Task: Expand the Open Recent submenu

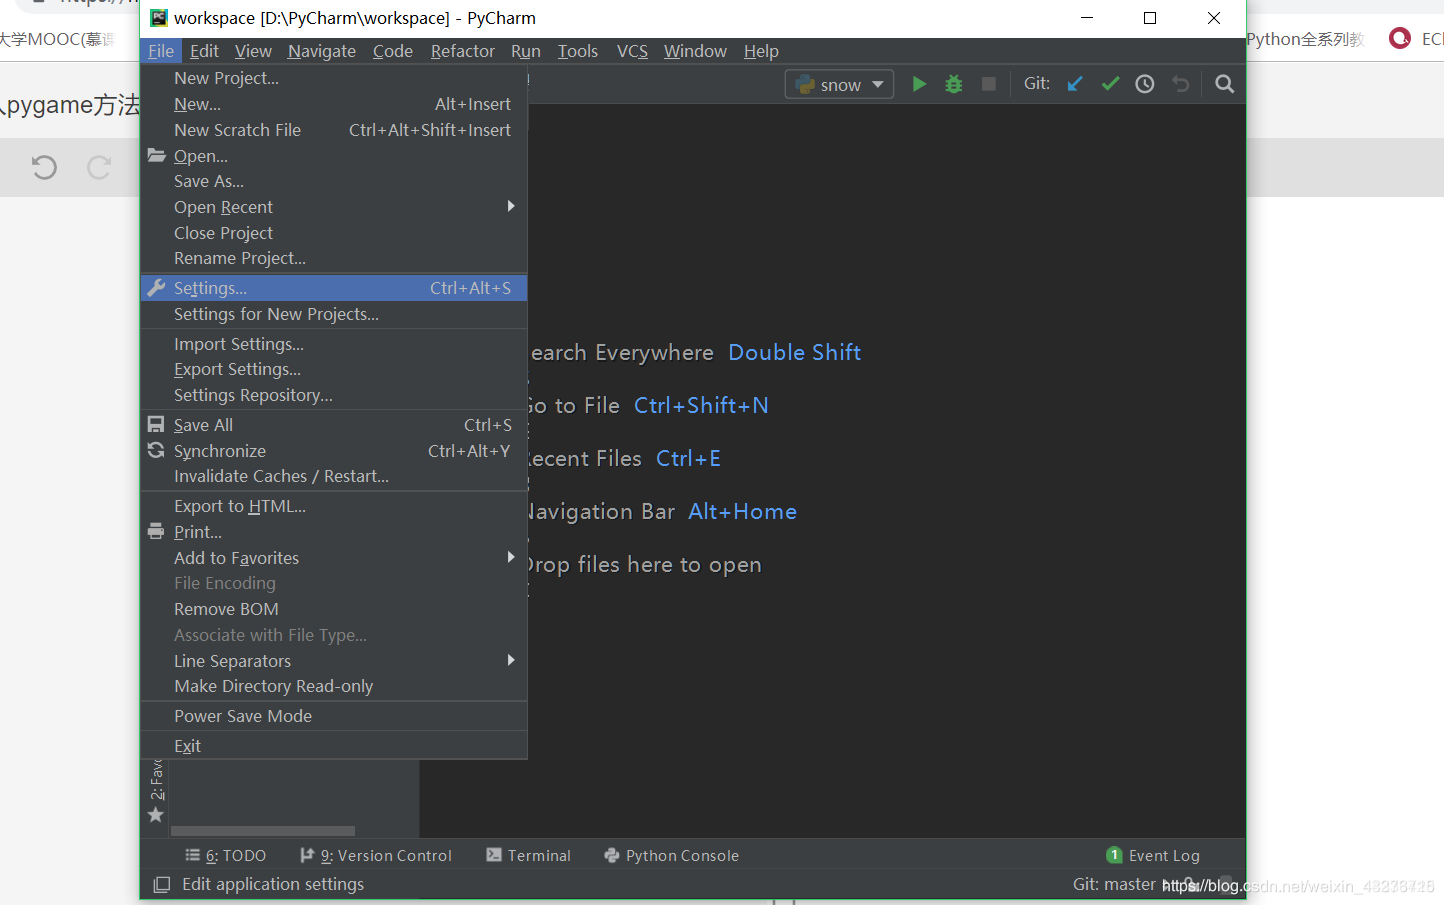Action: [x=223, y=206]
